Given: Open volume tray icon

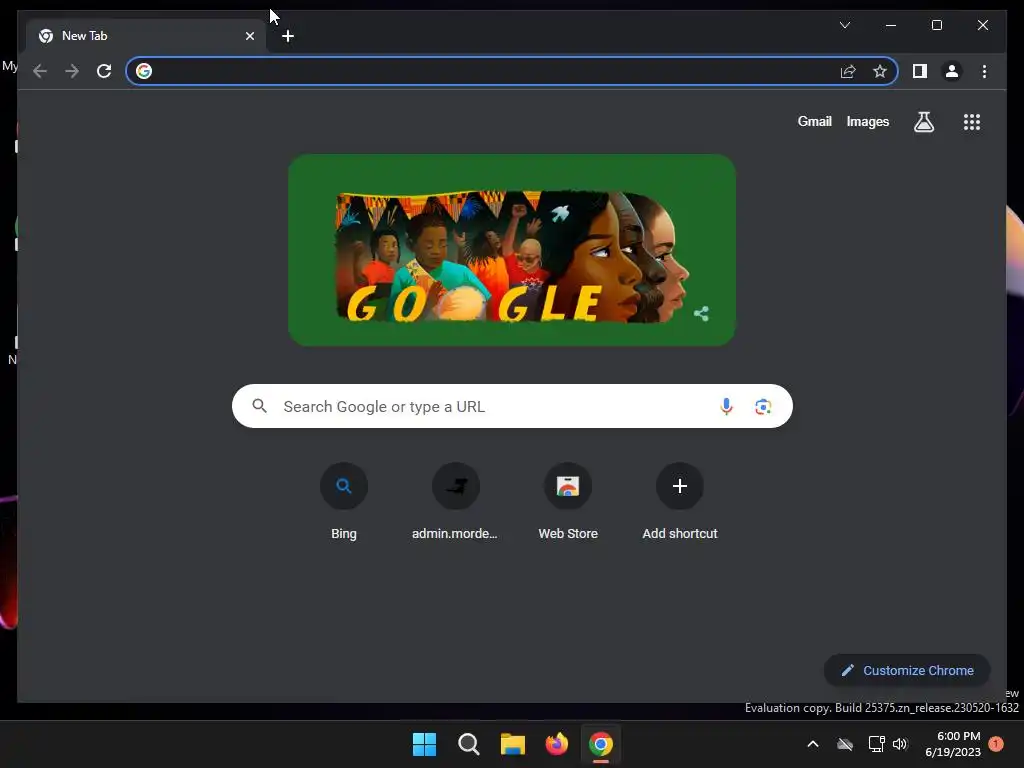Looking at the screenshot, I should coord(900,744).
